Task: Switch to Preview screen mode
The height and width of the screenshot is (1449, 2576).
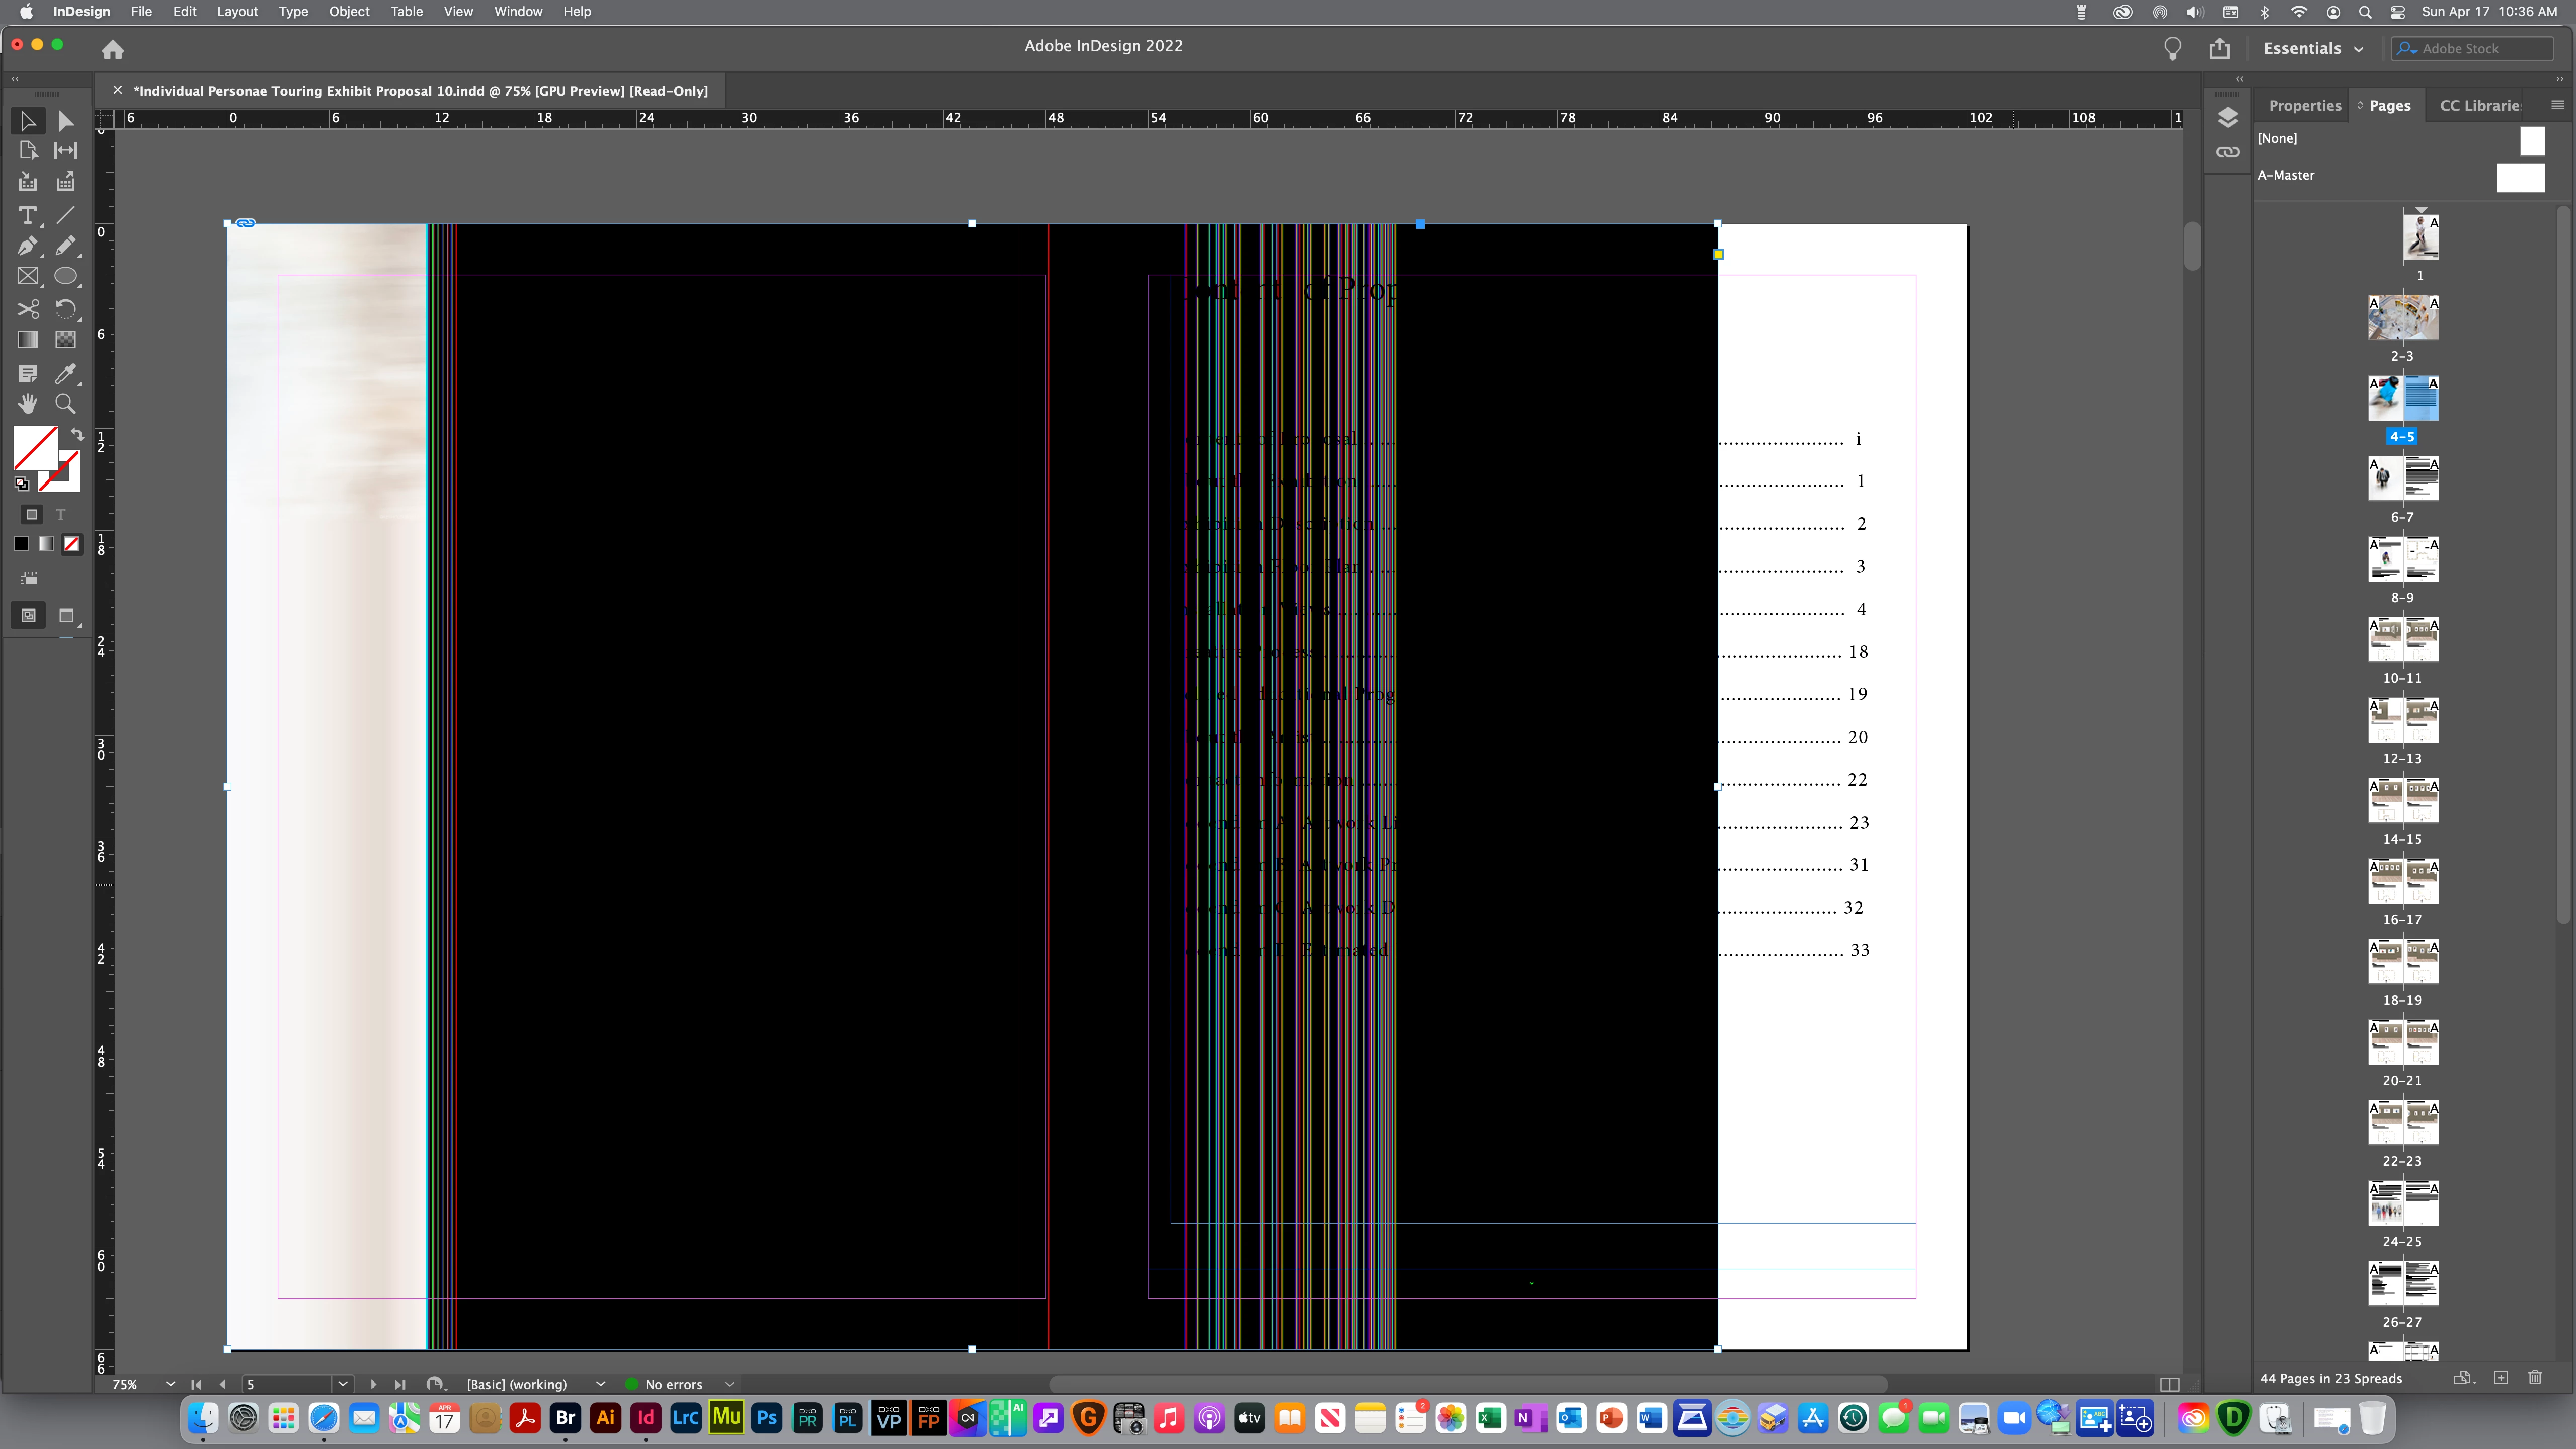Action: (x=66, y=616)
